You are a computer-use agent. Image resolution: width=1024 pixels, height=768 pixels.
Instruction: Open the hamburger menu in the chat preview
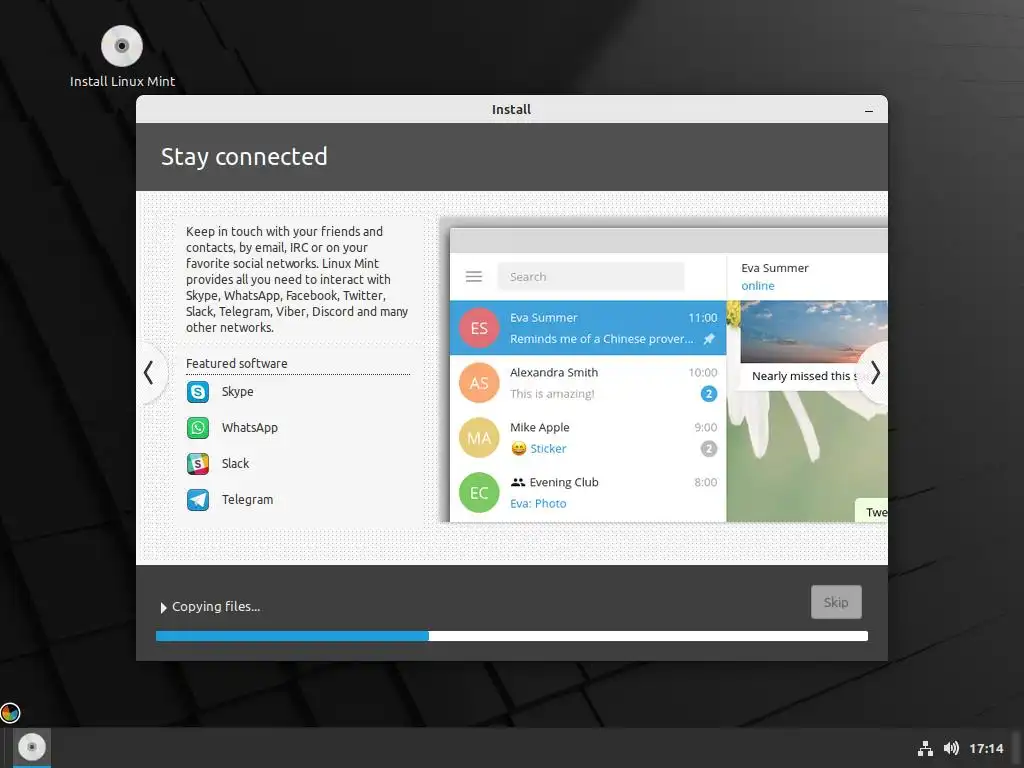click(474, 277)
